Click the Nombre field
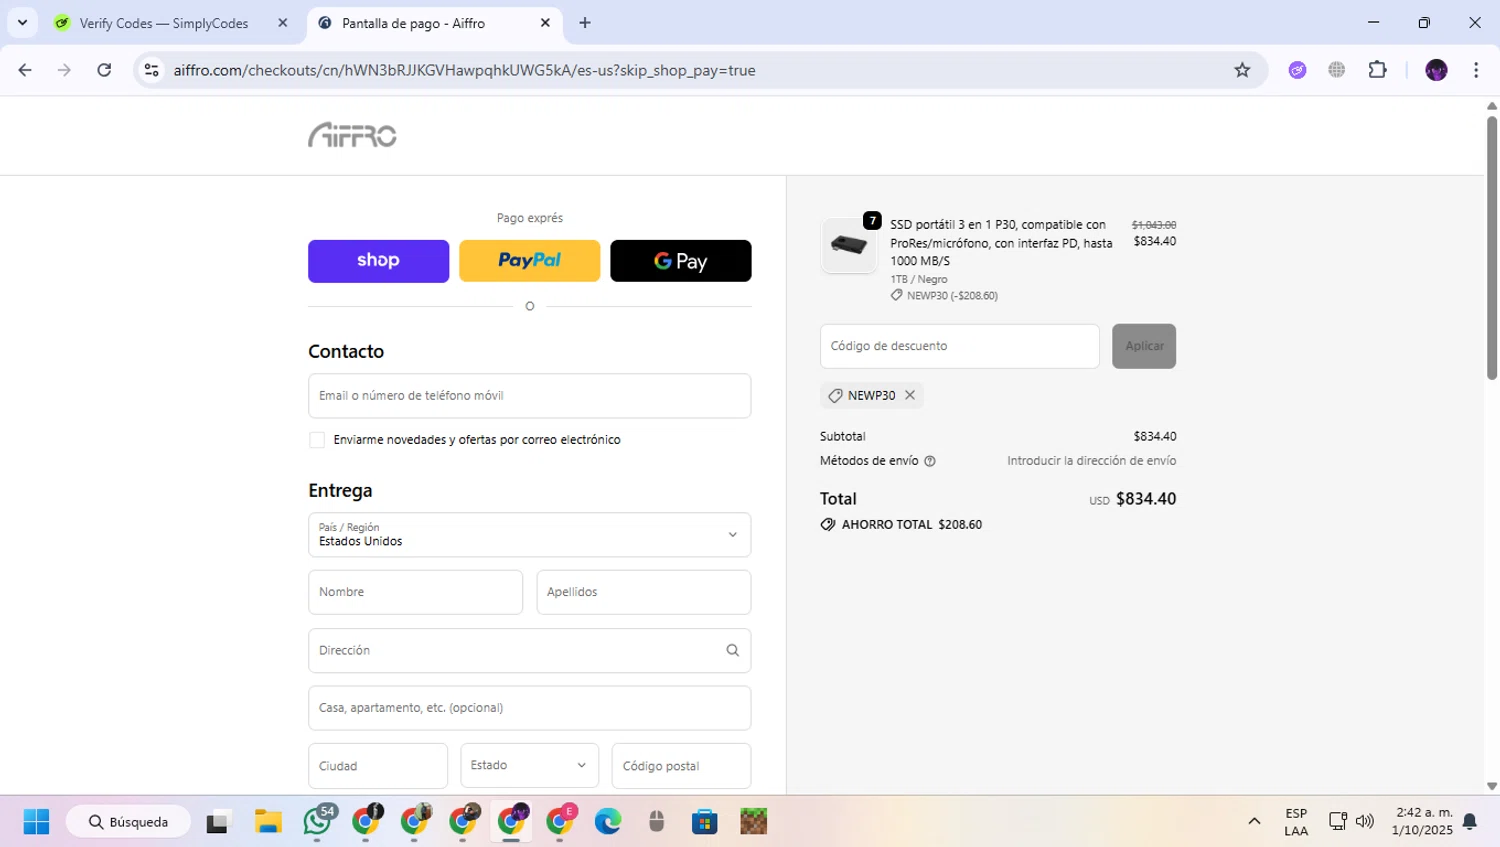This screenshot has height=847, width=1500. pos(415,592)
